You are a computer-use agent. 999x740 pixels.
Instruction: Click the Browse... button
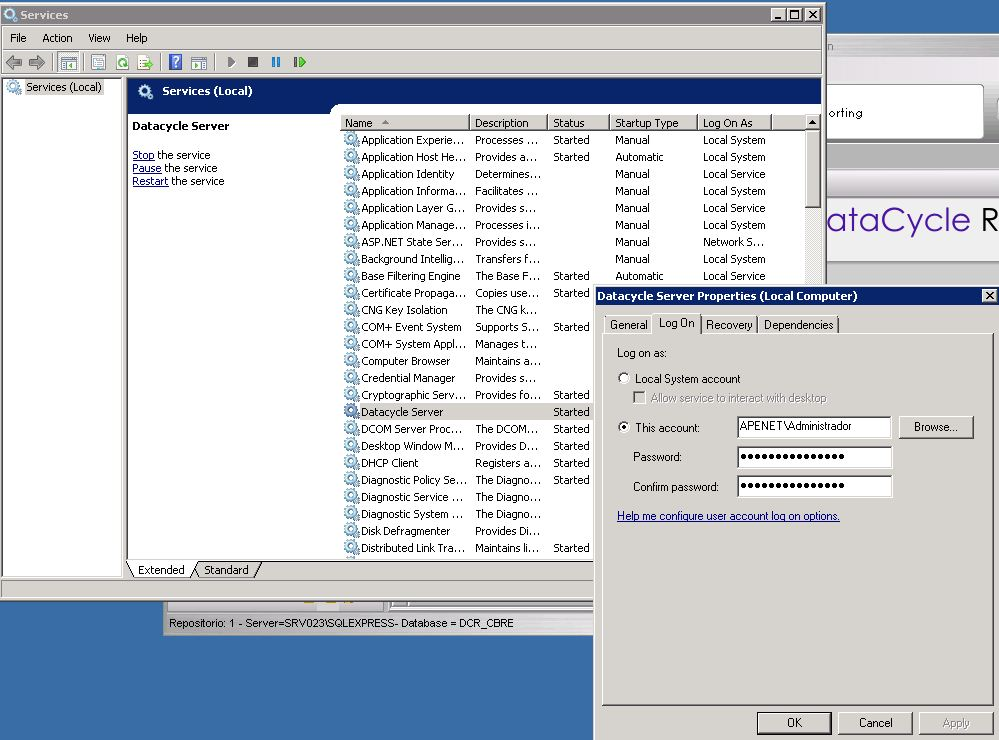click(936, 427)
